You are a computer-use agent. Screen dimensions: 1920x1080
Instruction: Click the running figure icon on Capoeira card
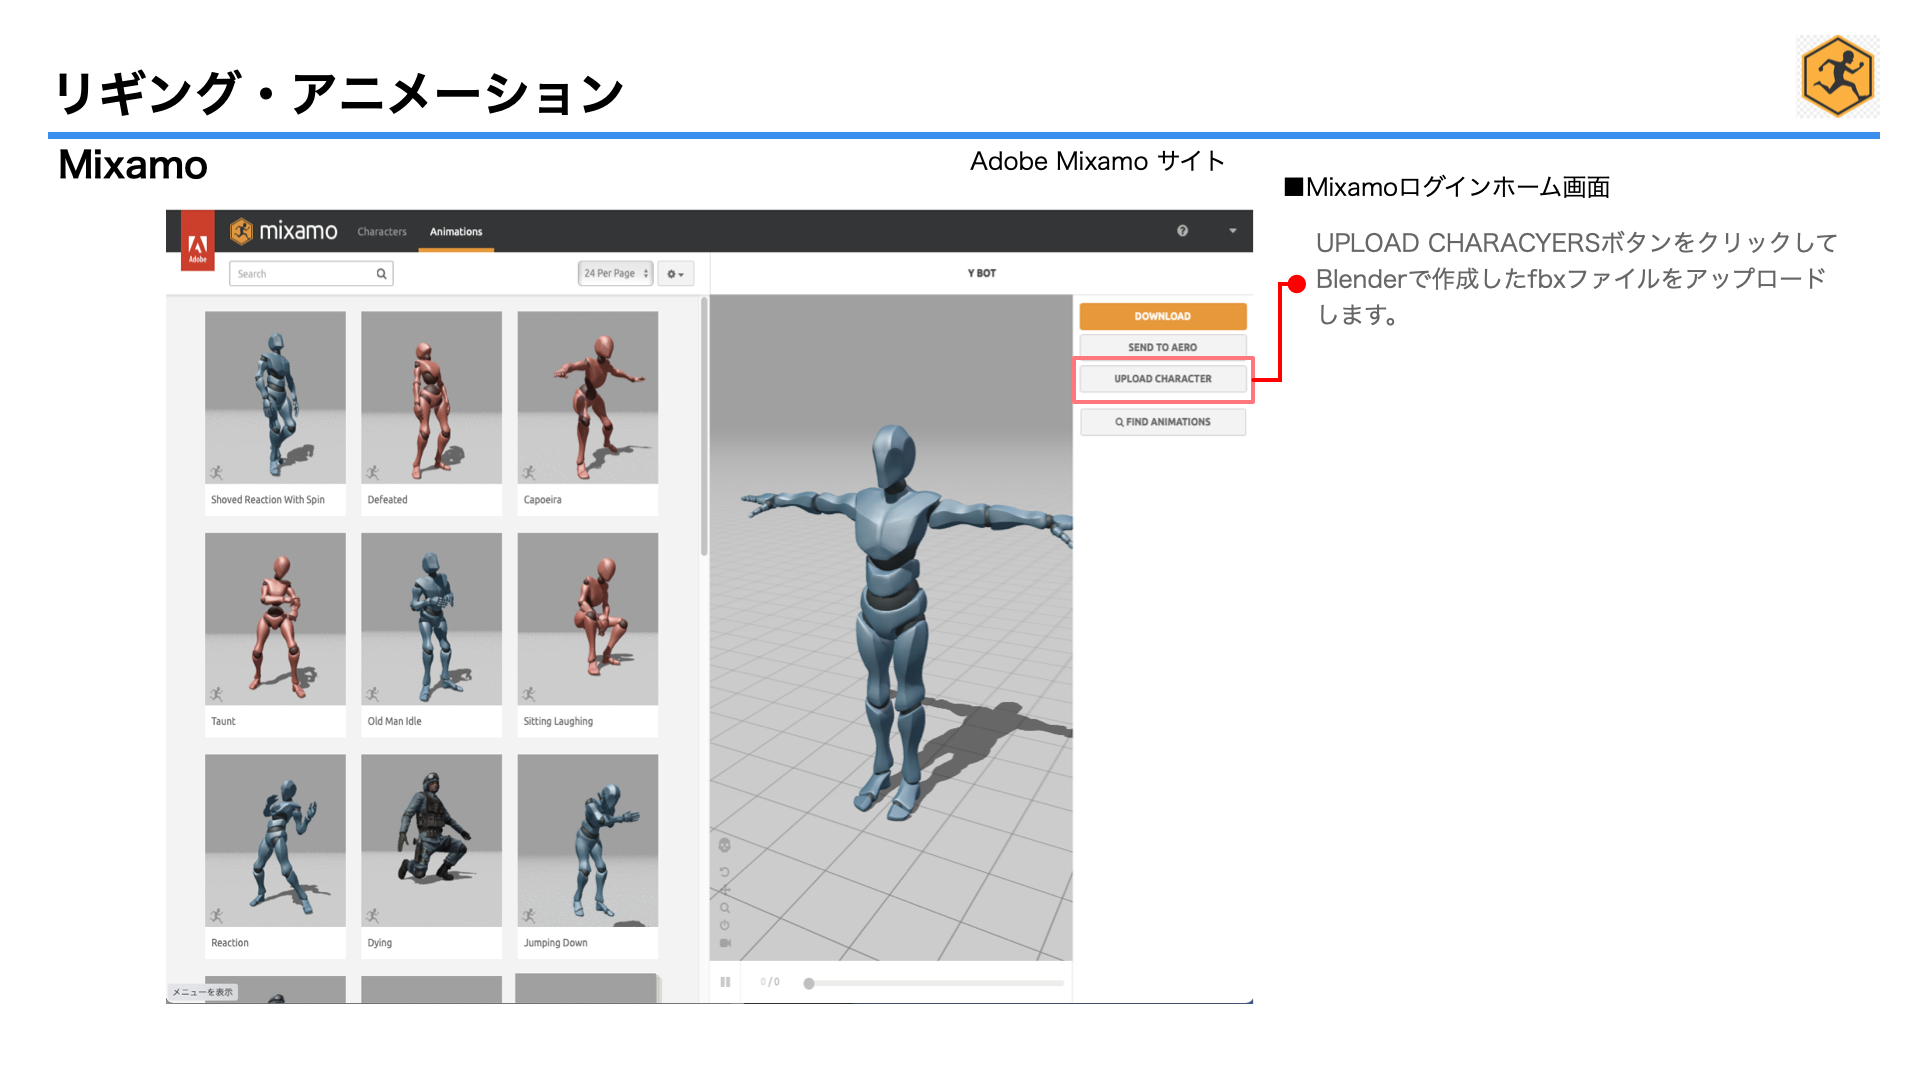(x=529, y=473)
